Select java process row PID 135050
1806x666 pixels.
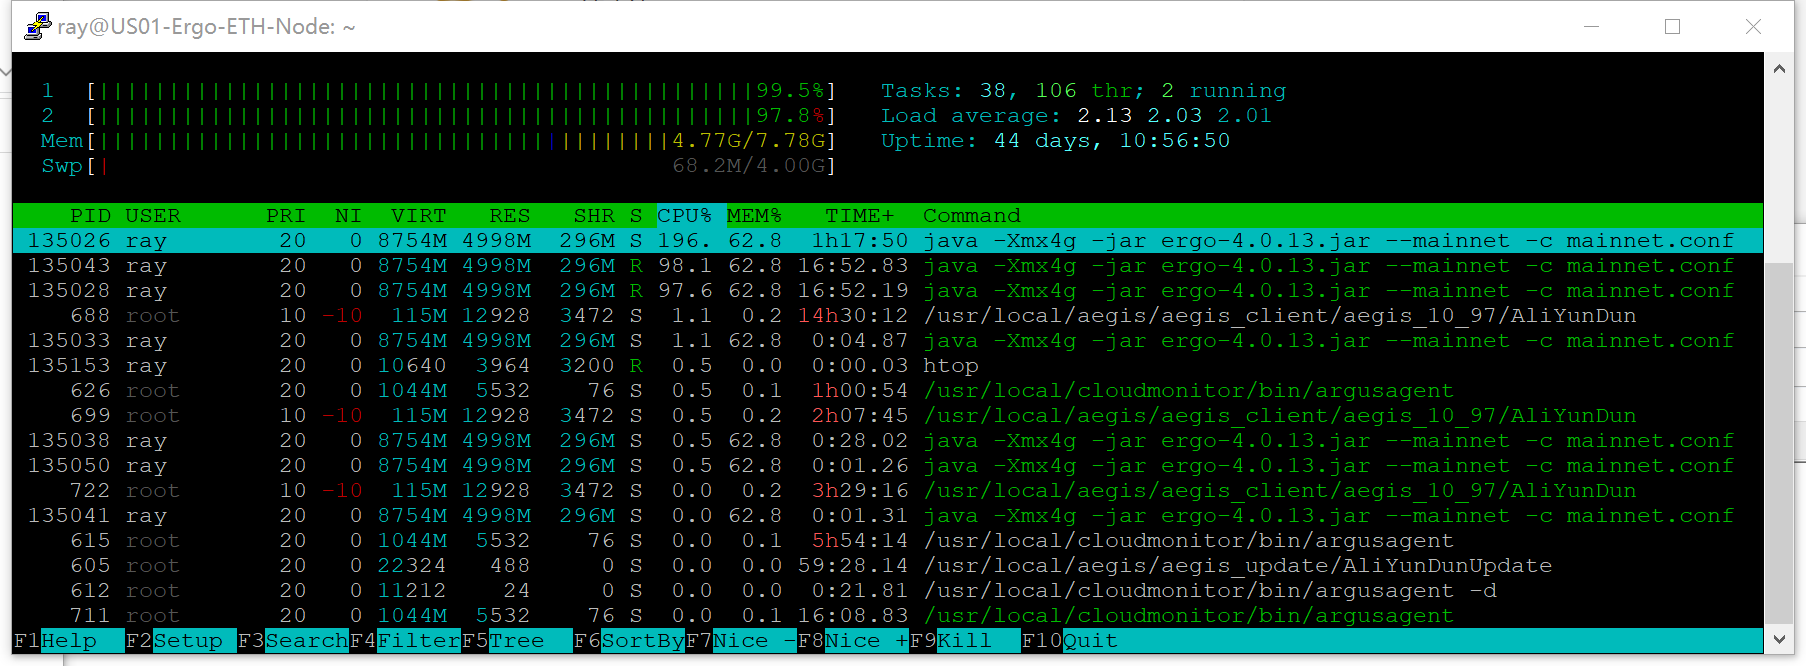click(888, 466)
